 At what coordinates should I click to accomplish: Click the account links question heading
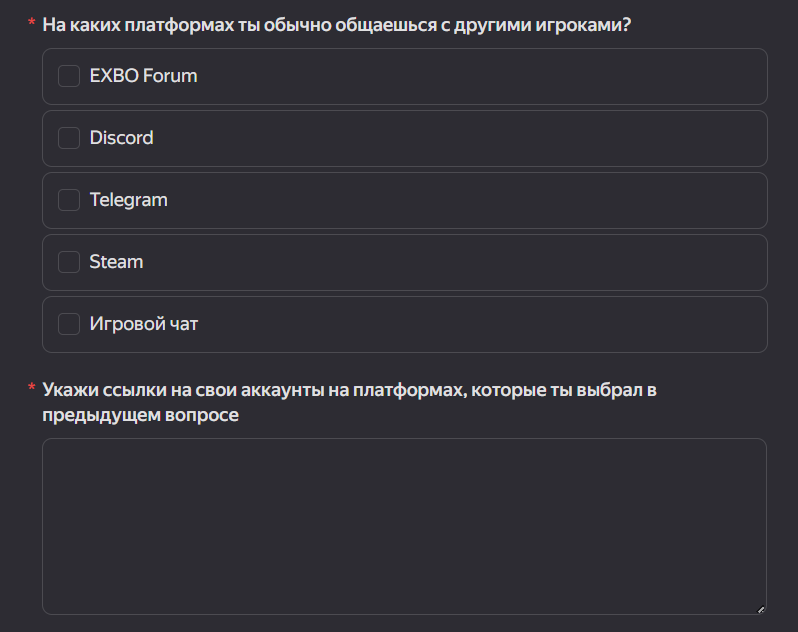pyautogui.click(x=349, y=402)
